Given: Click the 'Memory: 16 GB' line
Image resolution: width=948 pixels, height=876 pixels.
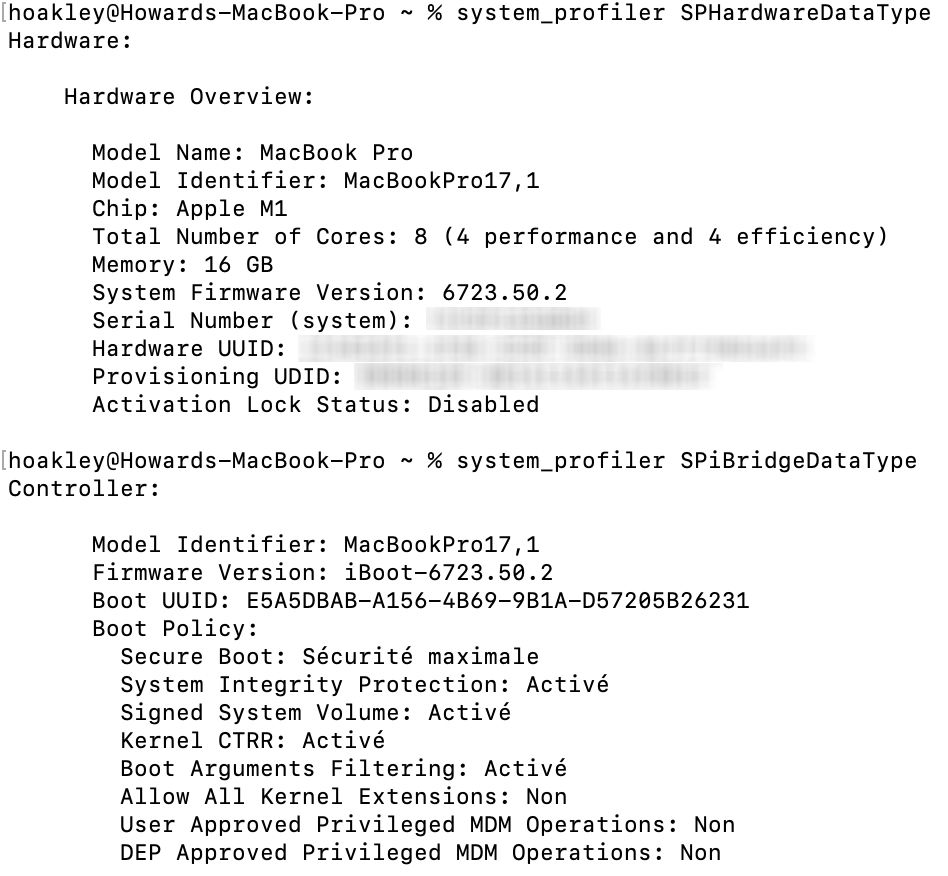Looking at the screenshot, I should (x=182, y=265).
